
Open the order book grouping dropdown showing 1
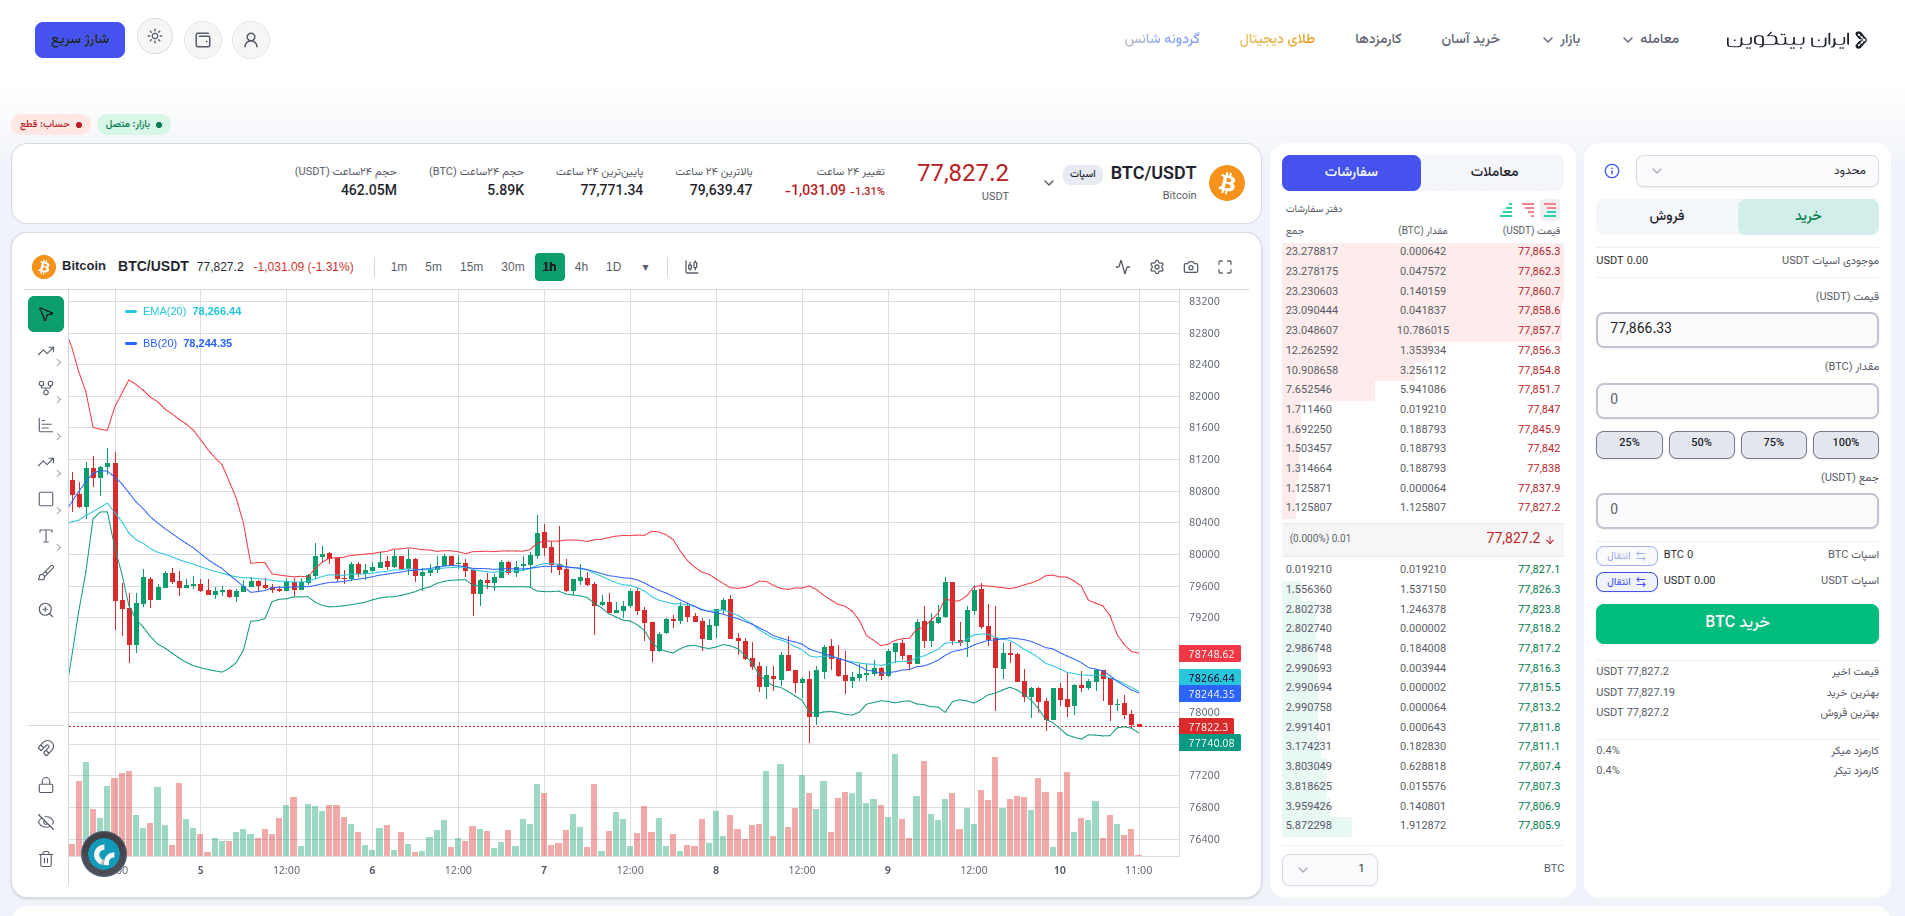[1330, 869]
